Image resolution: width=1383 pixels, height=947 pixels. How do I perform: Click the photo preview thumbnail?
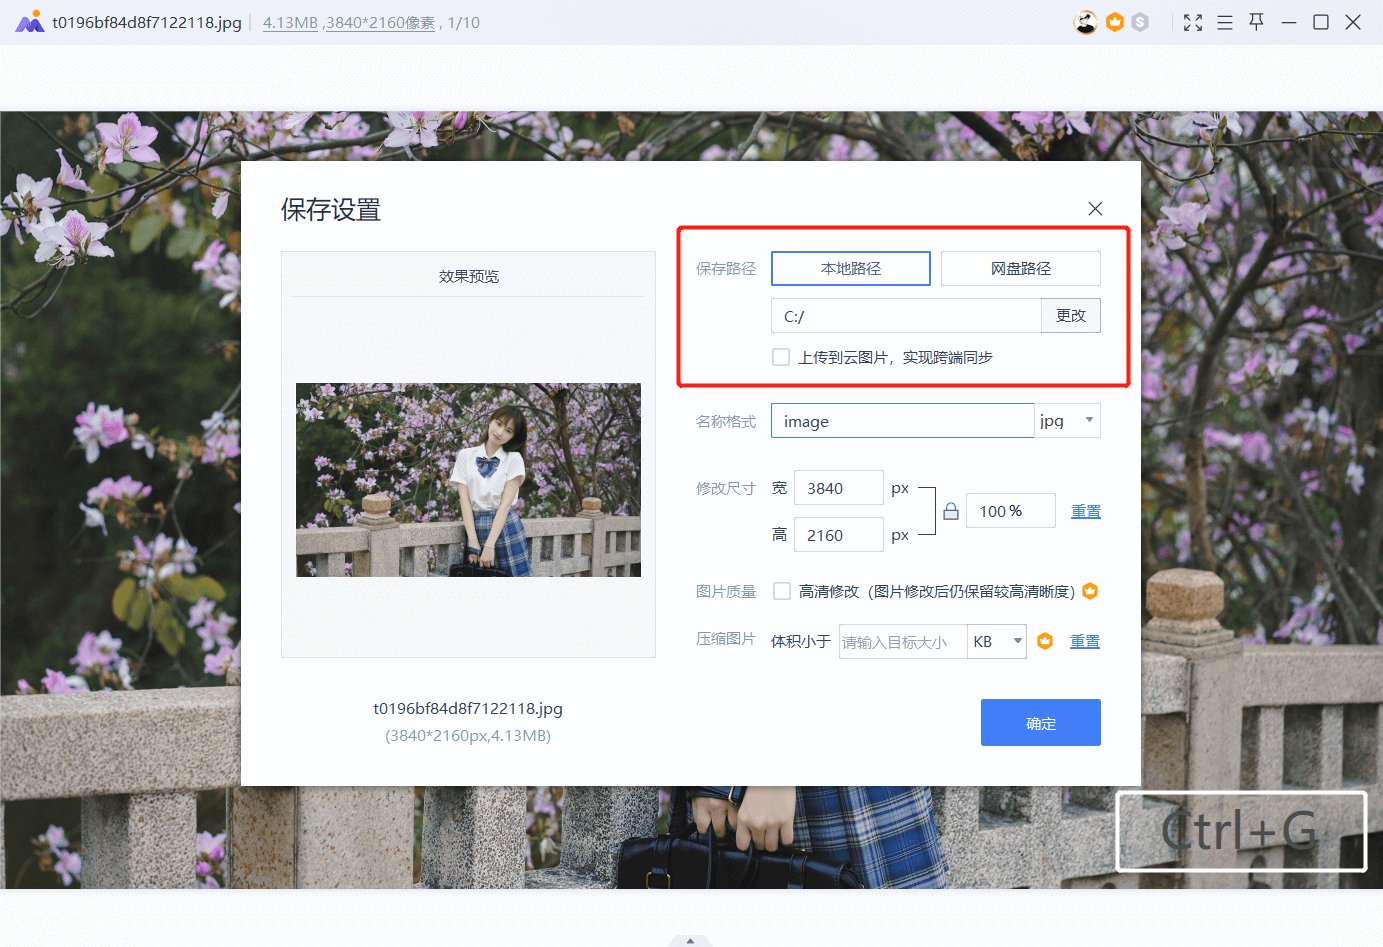pos(468,479)
